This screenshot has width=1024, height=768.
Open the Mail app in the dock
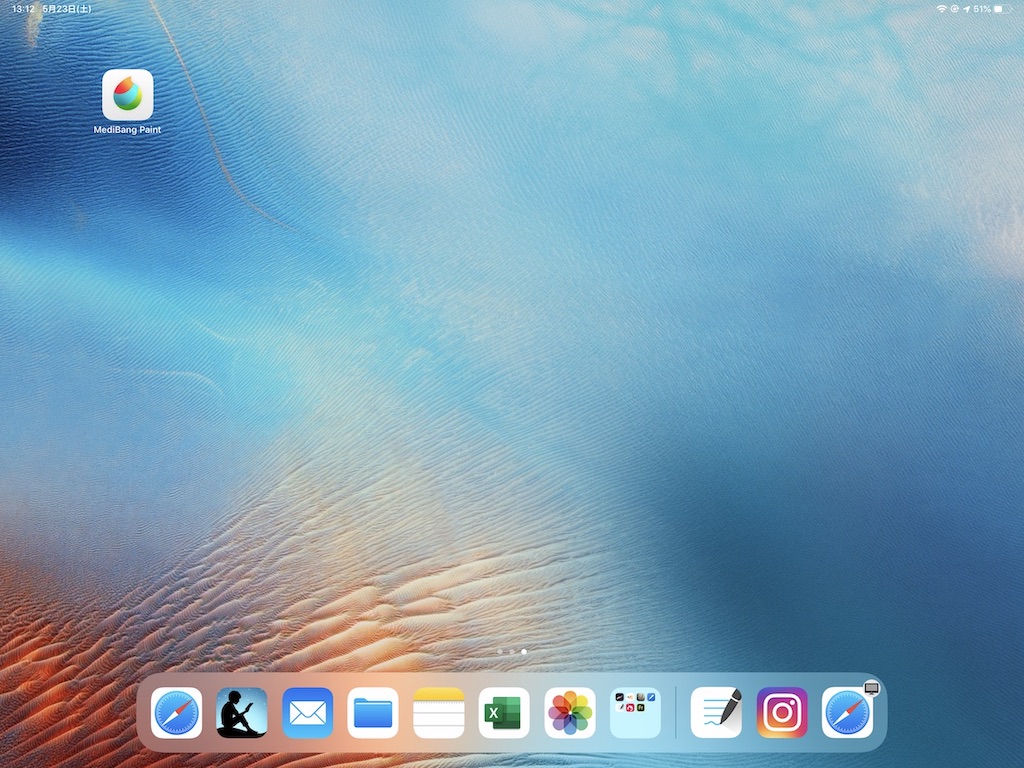point(308,713)
